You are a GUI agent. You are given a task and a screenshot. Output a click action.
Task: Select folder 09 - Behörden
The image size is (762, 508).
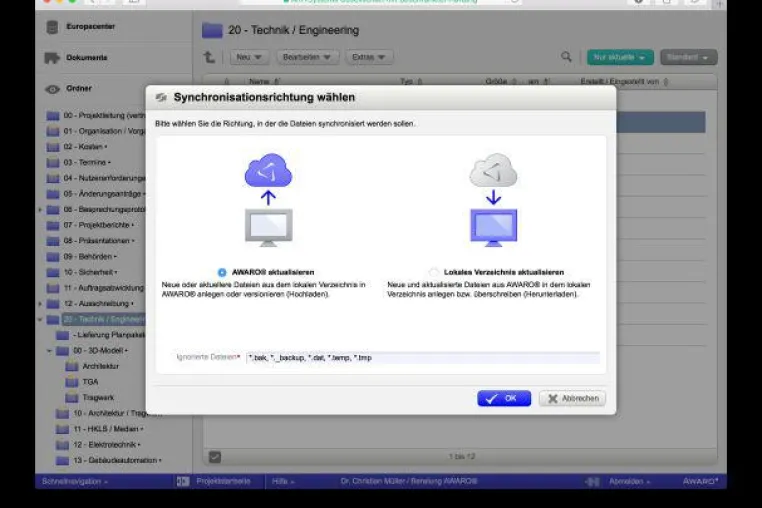89,256
